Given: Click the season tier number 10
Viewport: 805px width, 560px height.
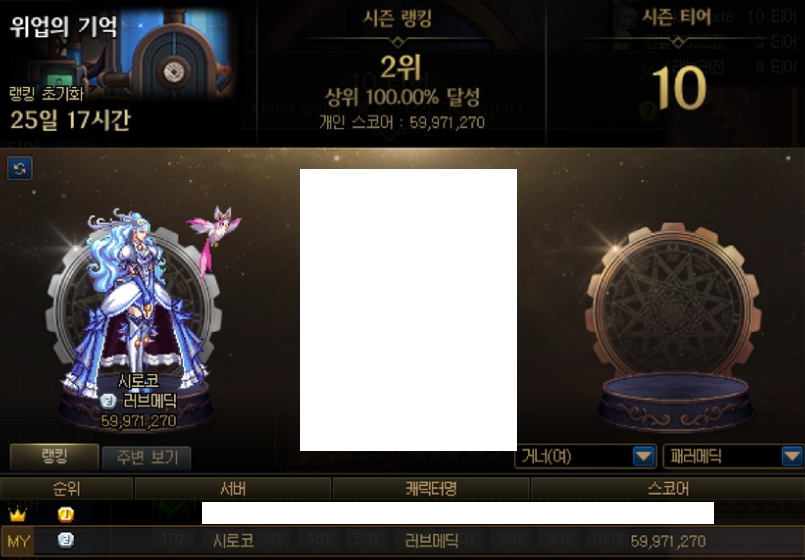Looking at the screenshot, I should point(679,88).
